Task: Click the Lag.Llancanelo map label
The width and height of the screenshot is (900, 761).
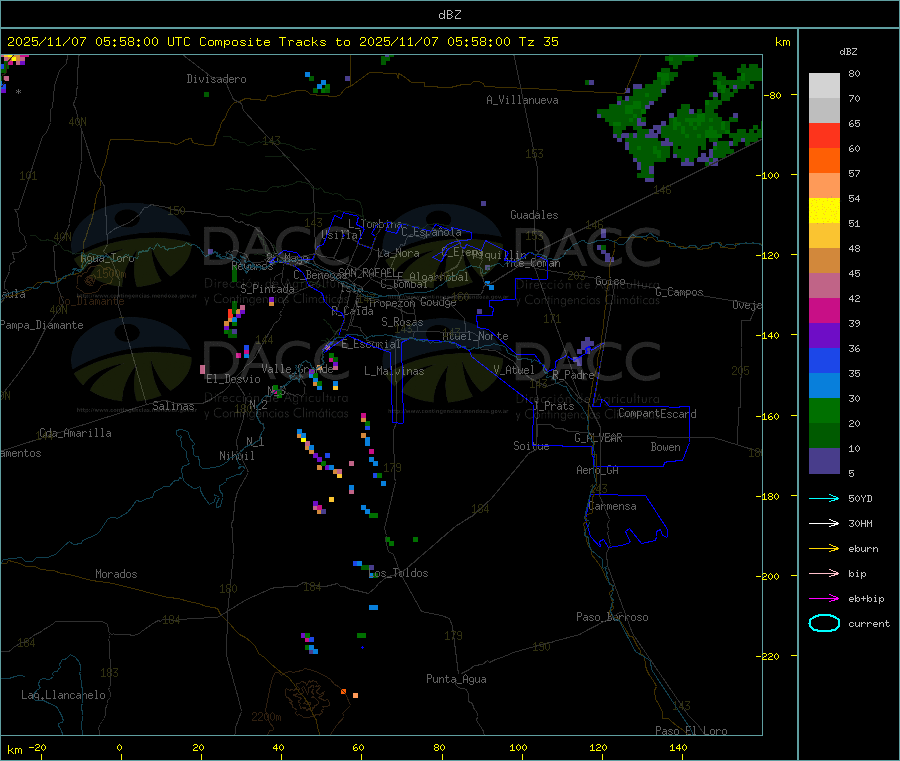Action: [x=63, y=695]
